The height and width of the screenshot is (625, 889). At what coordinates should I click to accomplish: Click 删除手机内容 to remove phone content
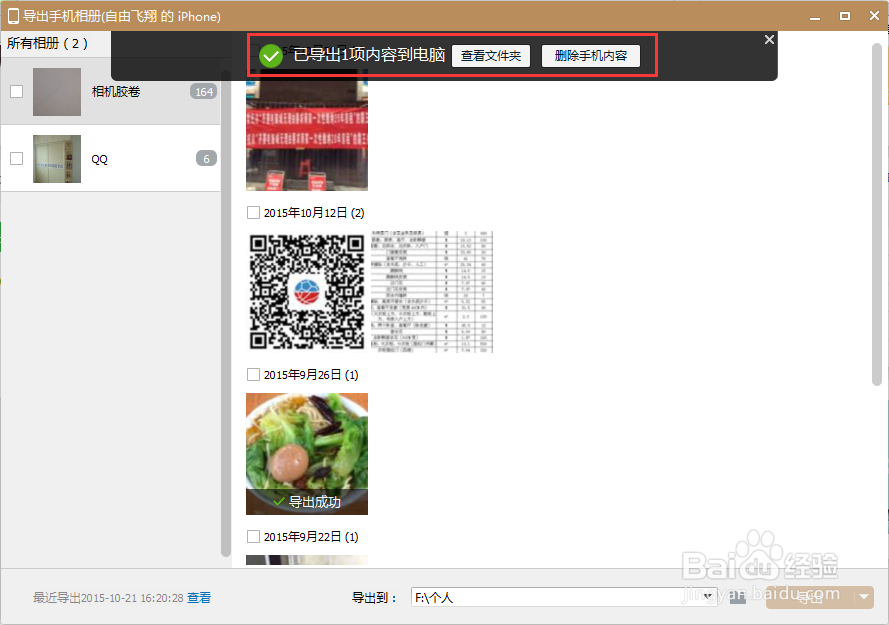pos(591,56)
